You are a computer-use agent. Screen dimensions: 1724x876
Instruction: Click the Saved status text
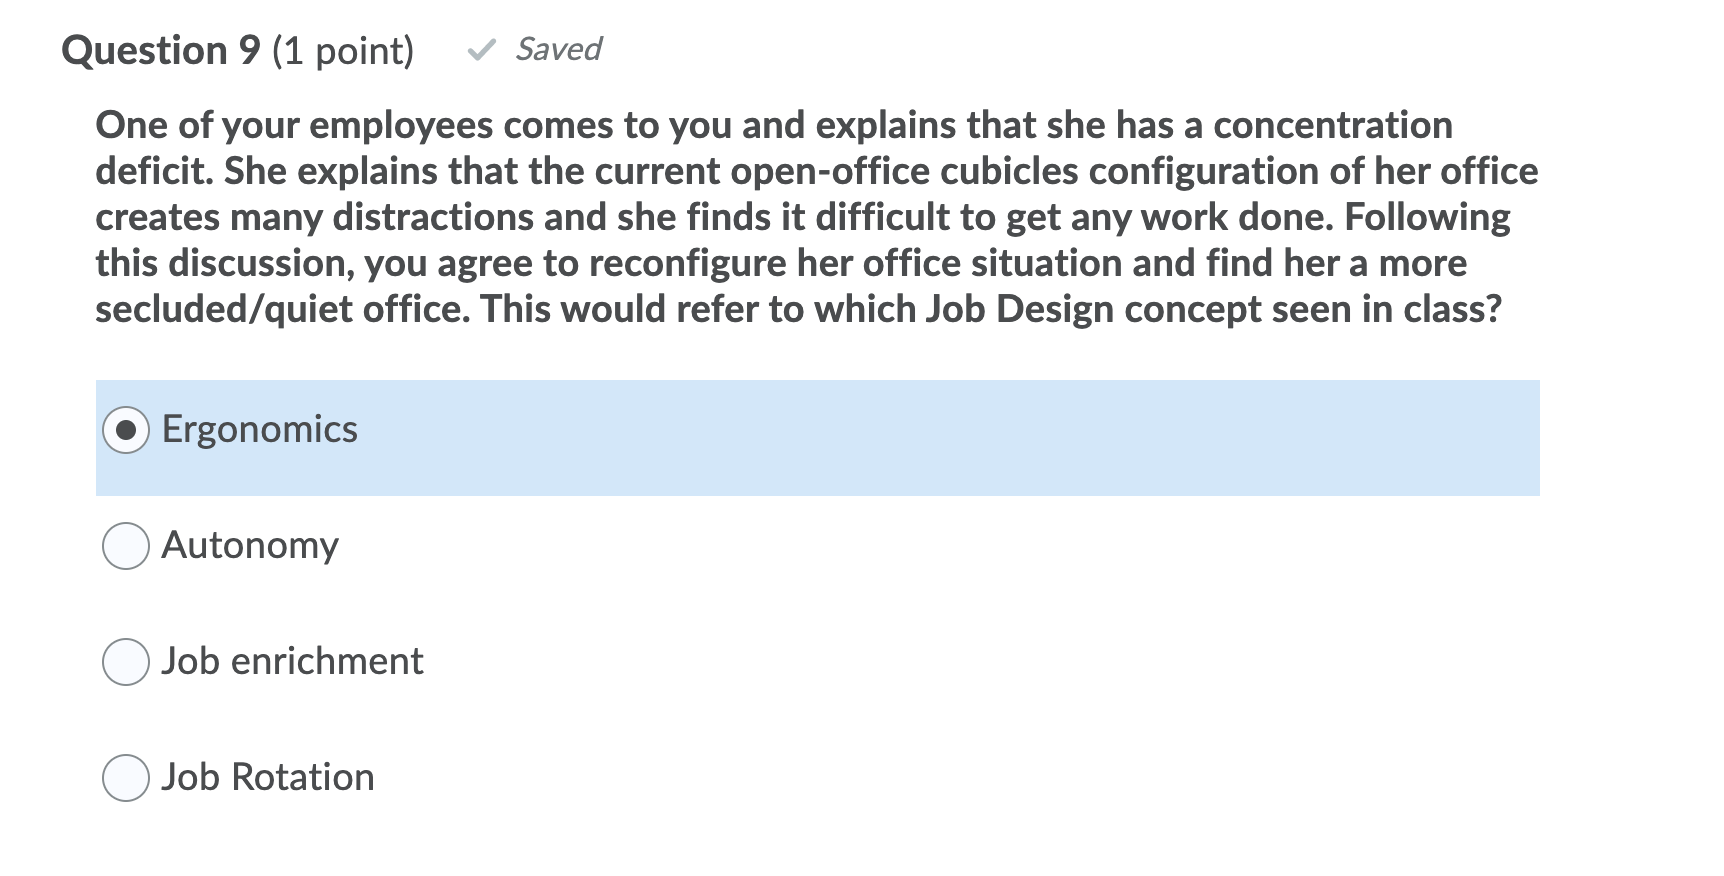coord(557,48)
